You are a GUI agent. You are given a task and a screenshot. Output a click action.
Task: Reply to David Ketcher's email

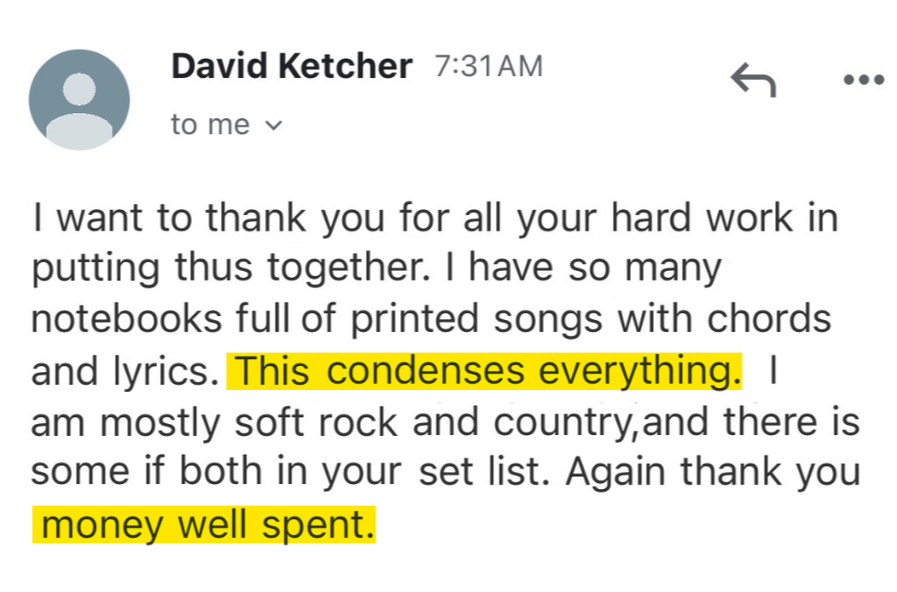(753, 80)
